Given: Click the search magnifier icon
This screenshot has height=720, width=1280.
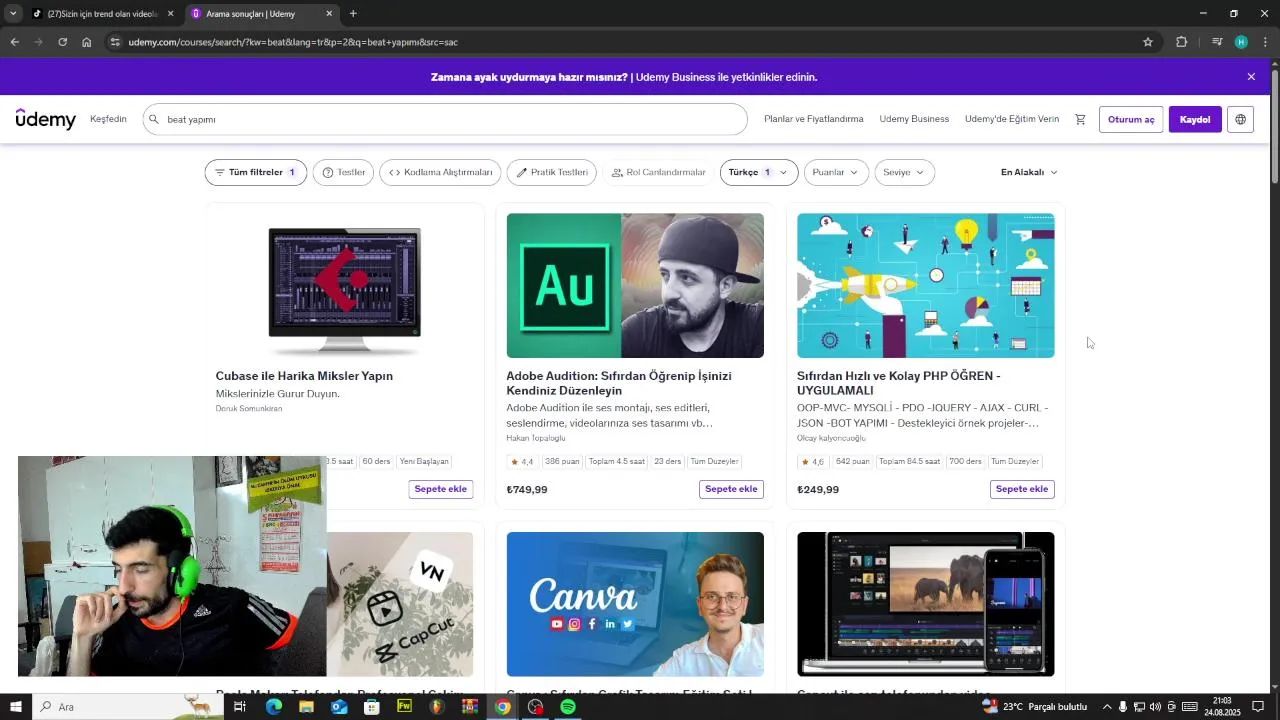Looking at the screenshot, I should (x=154, y=119).
